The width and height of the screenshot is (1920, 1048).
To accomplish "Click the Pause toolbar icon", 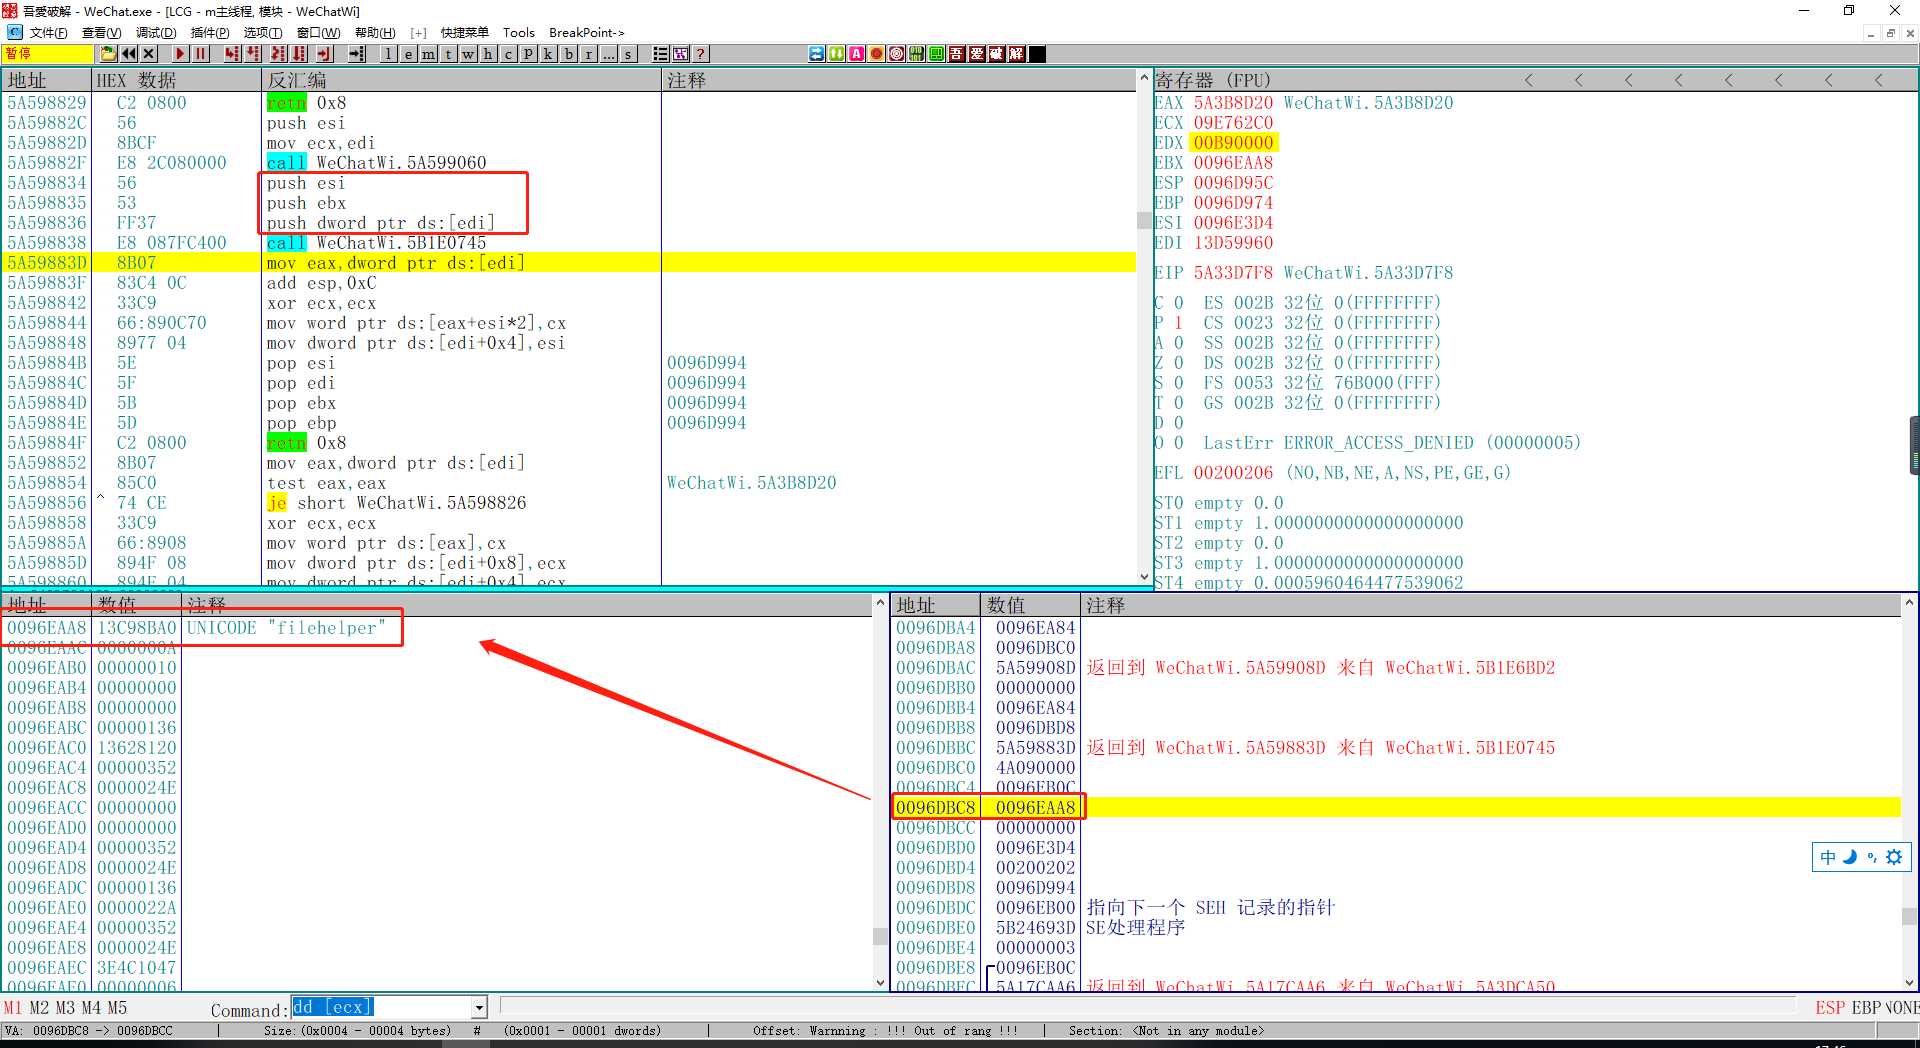I will click(201, 54).
